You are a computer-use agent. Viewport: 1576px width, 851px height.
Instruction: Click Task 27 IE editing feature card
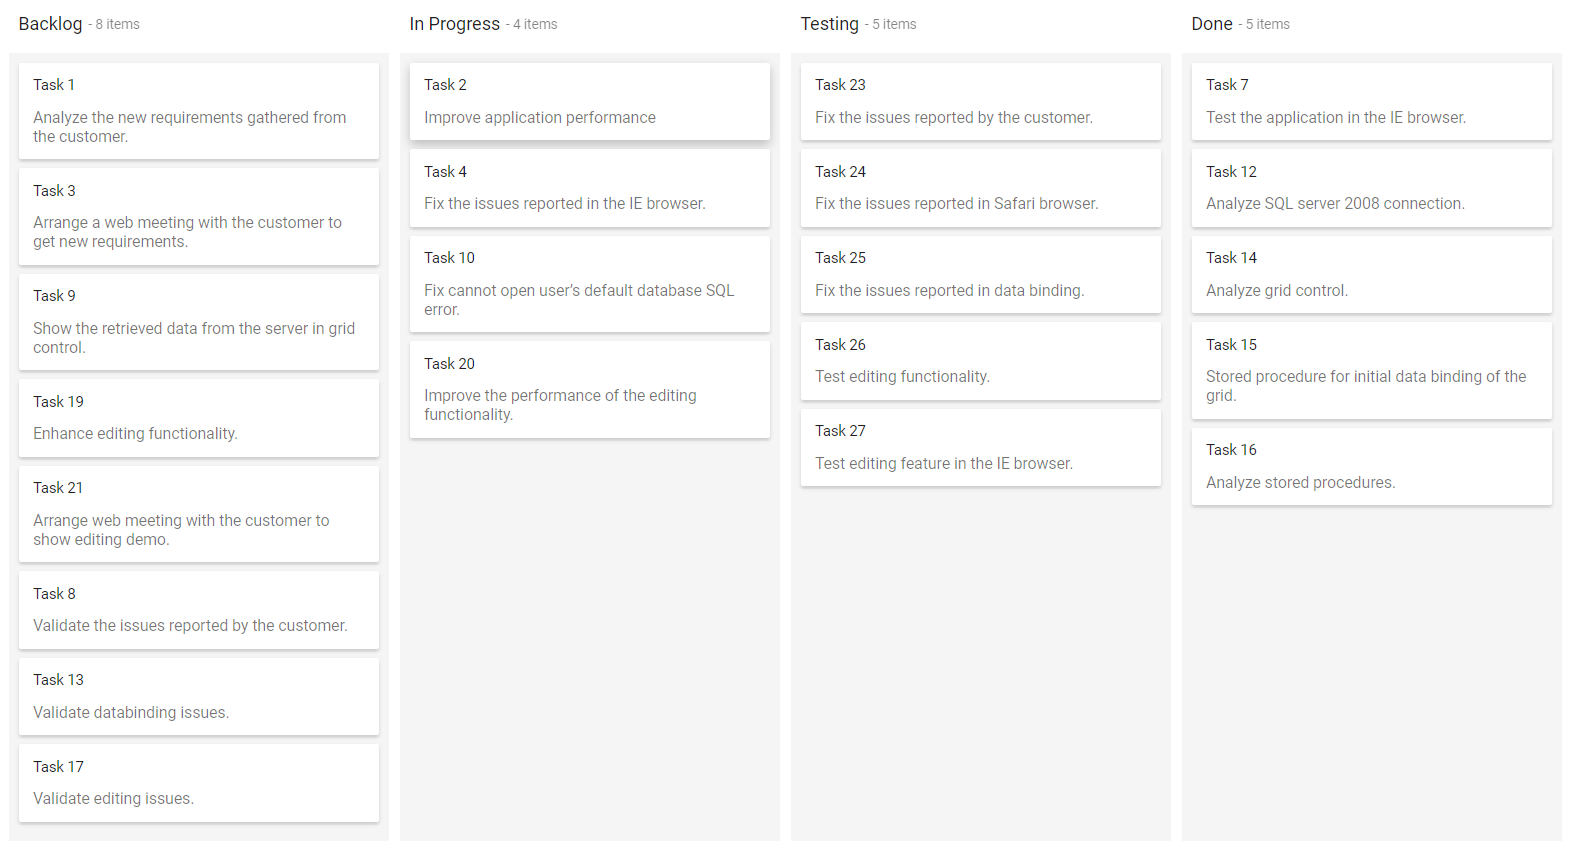click(x=980, y=447)
